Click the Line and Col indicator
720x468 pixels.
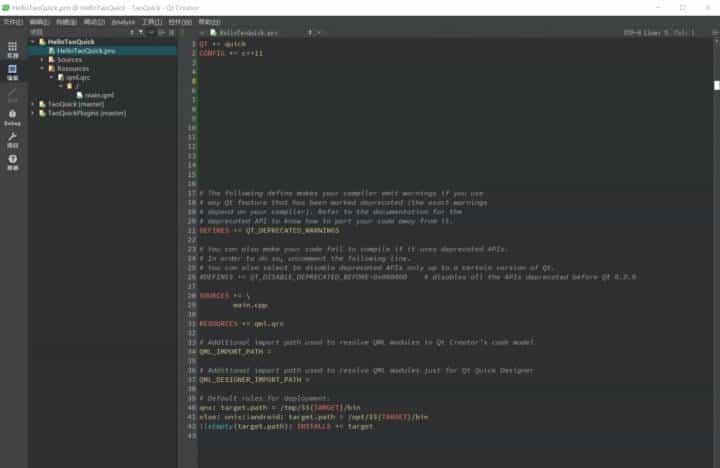[669, 33]
